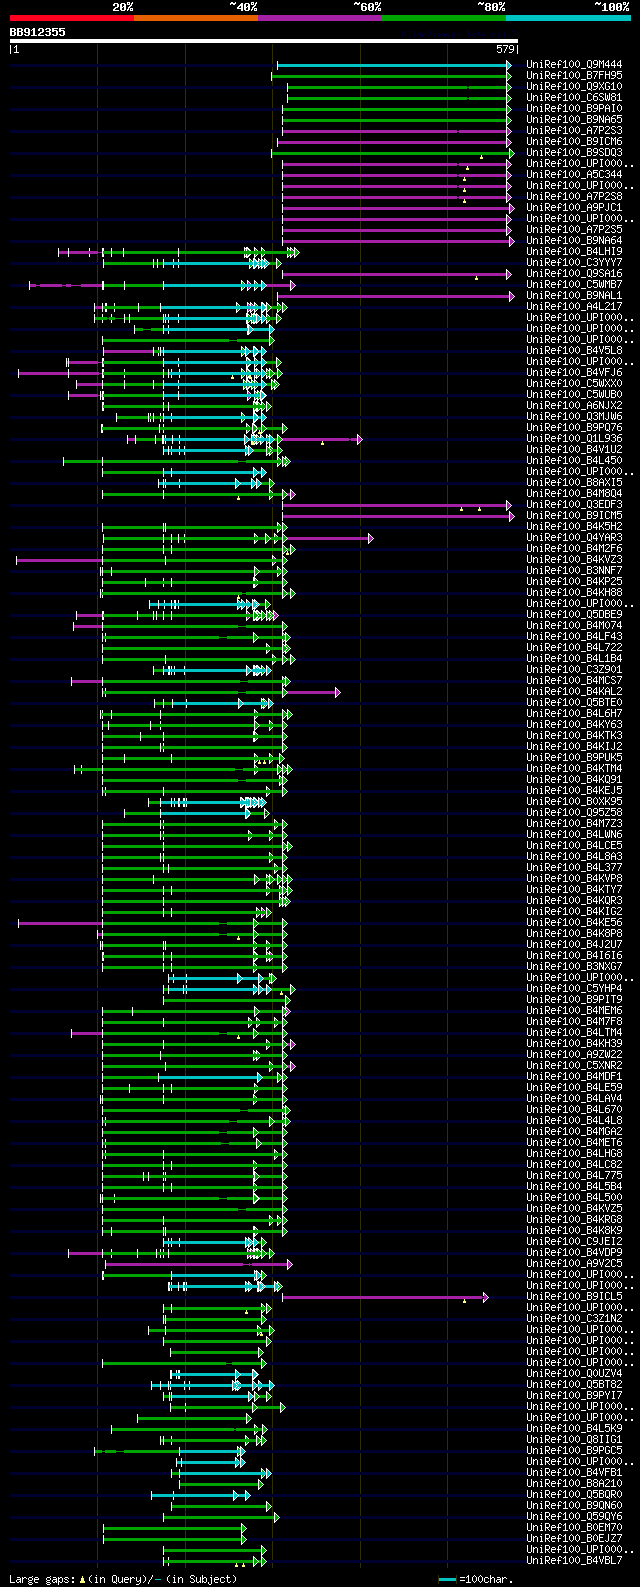Open hit UniRef100_Q9M444
This screenshot has height=1587, width=640.
[x=575, y=65]
